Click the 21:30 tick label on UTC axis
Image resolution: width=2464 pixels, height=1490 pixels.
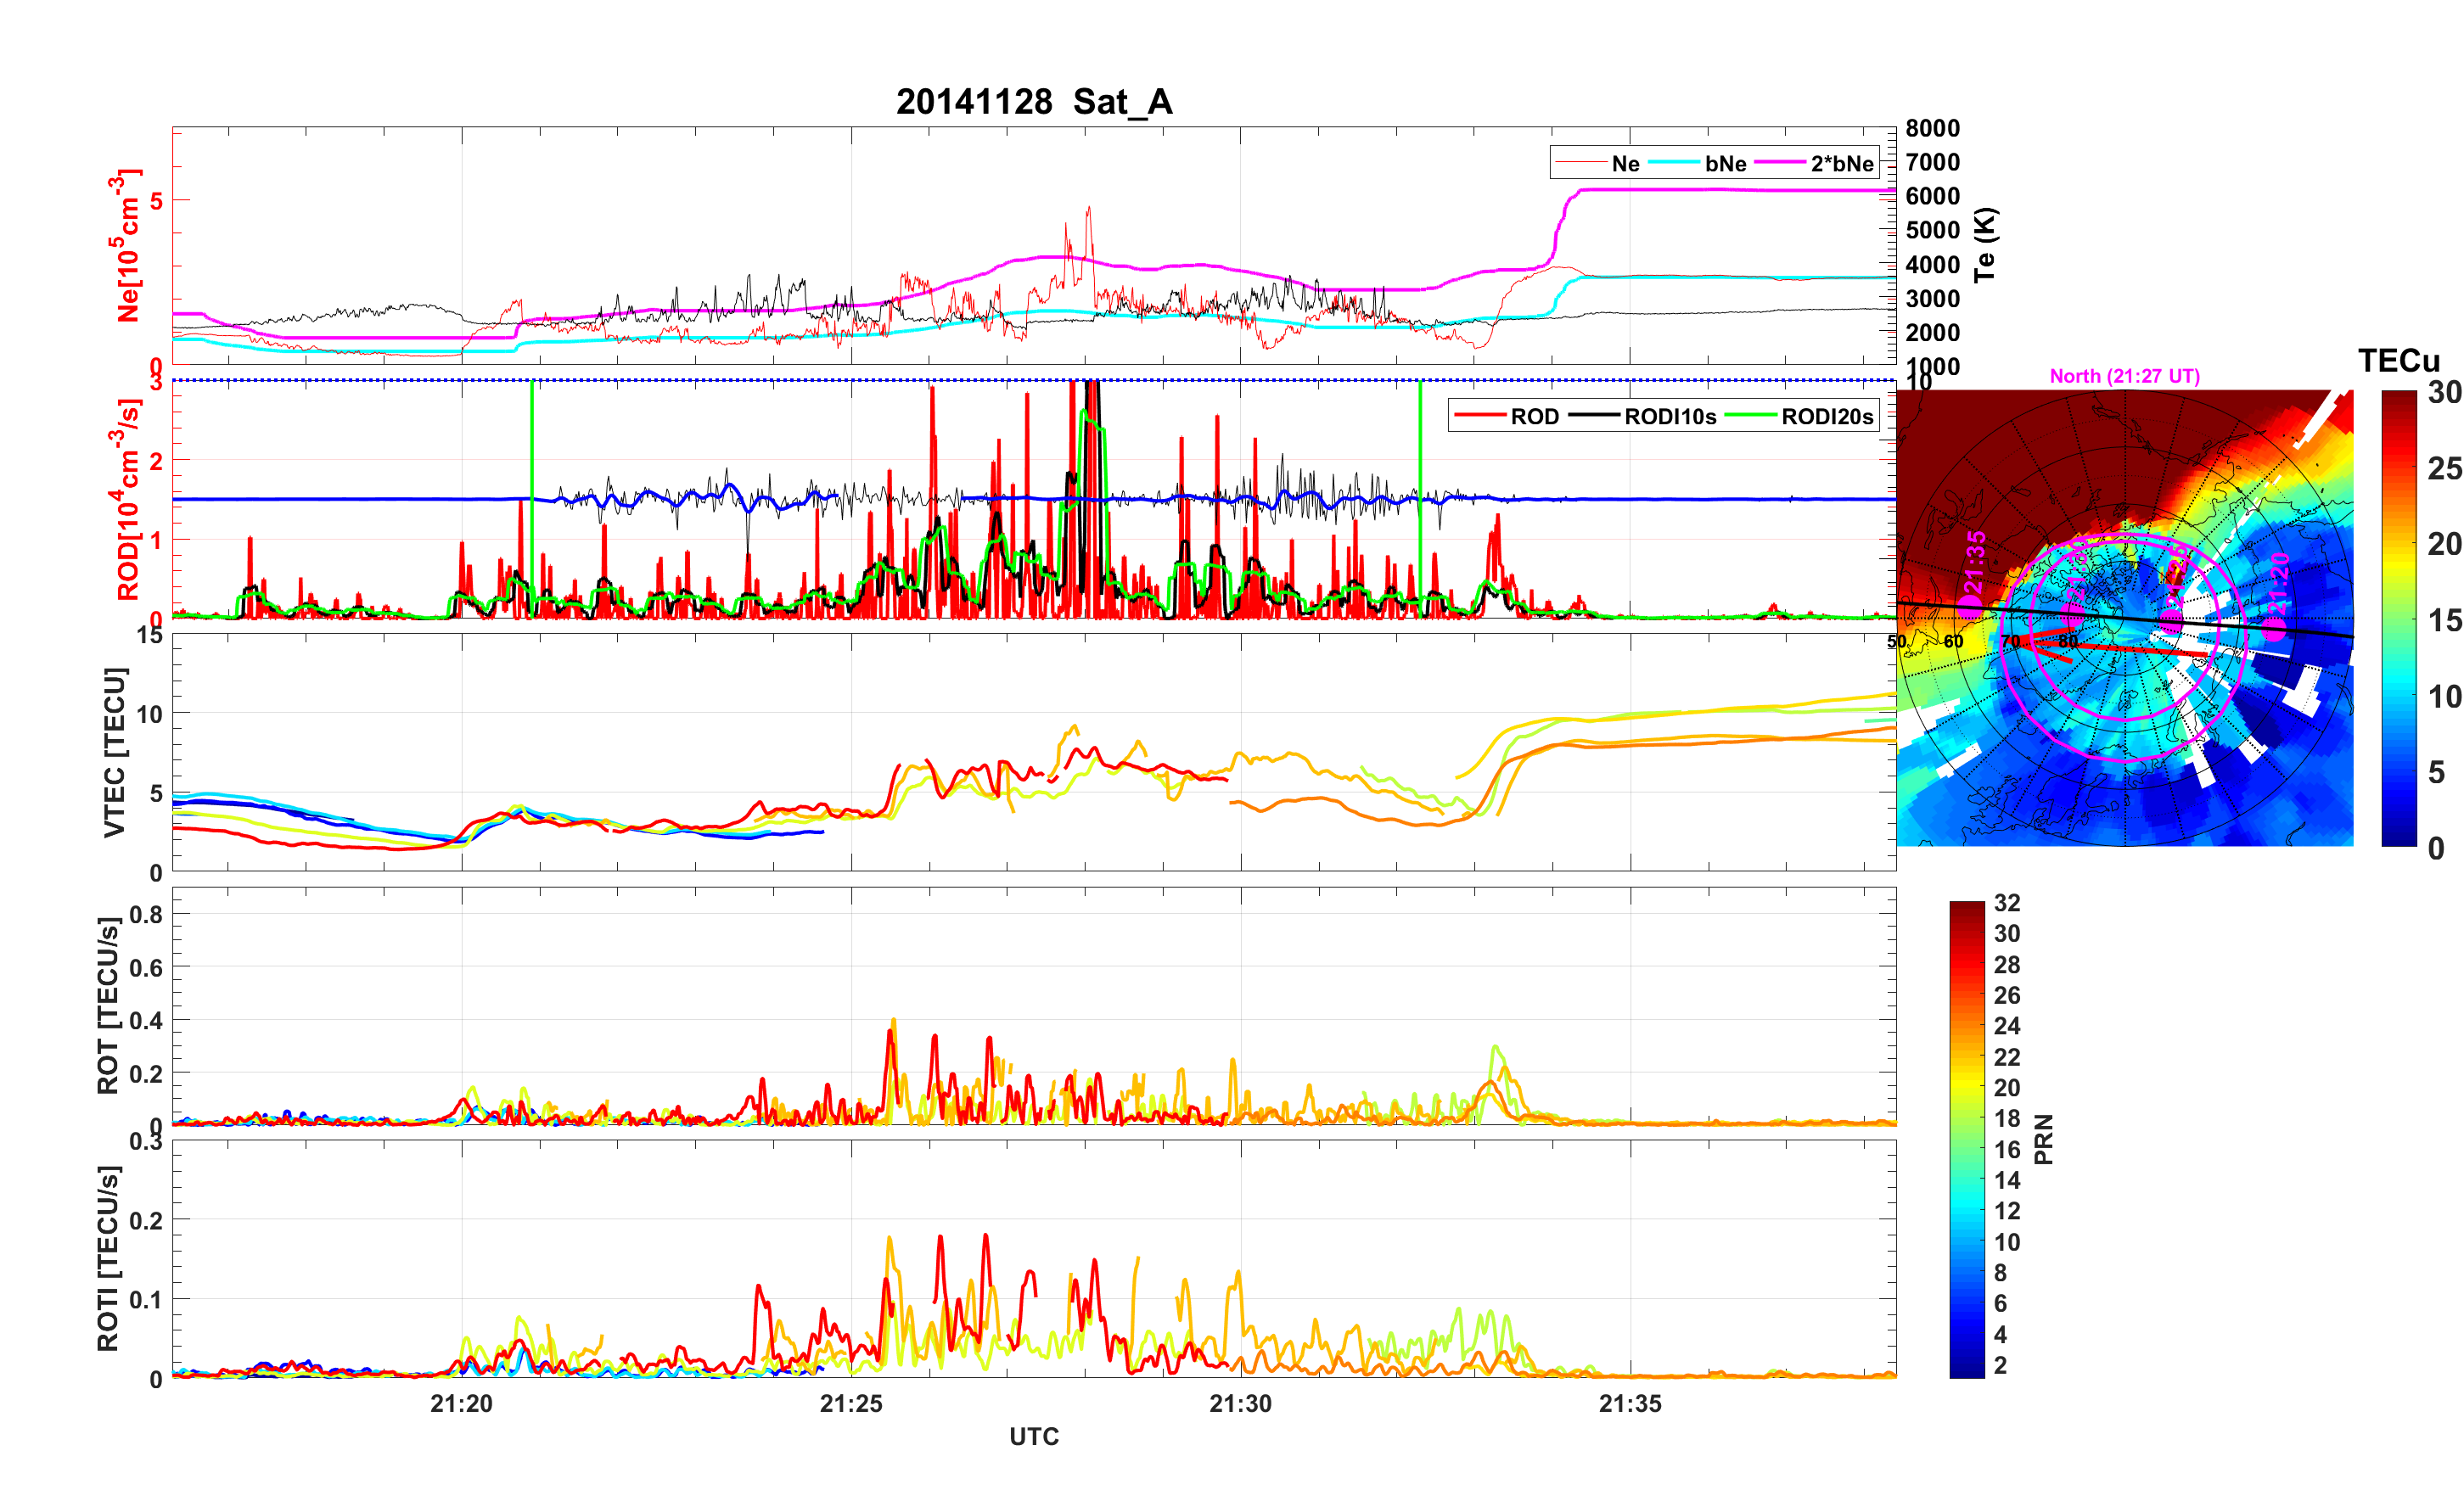(x=1240, y=1403)
